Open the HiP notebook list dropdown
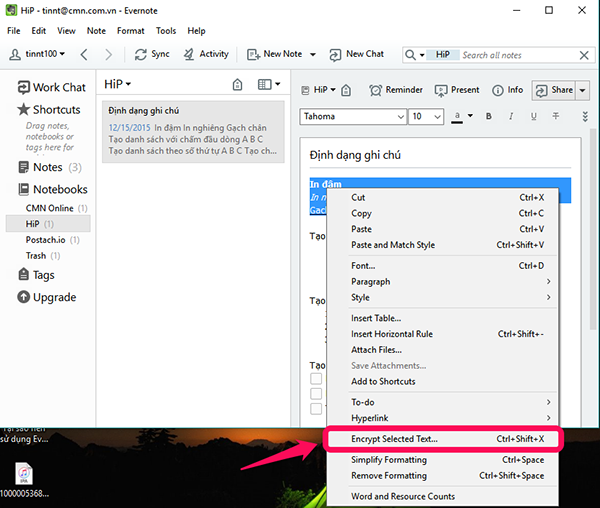600x508 pixels. pos(117,84)
